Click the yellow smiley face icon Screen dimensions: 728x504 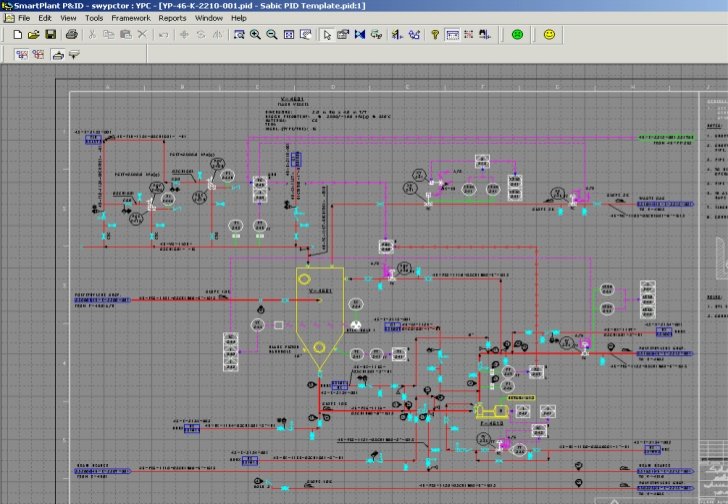click(549, 34)
